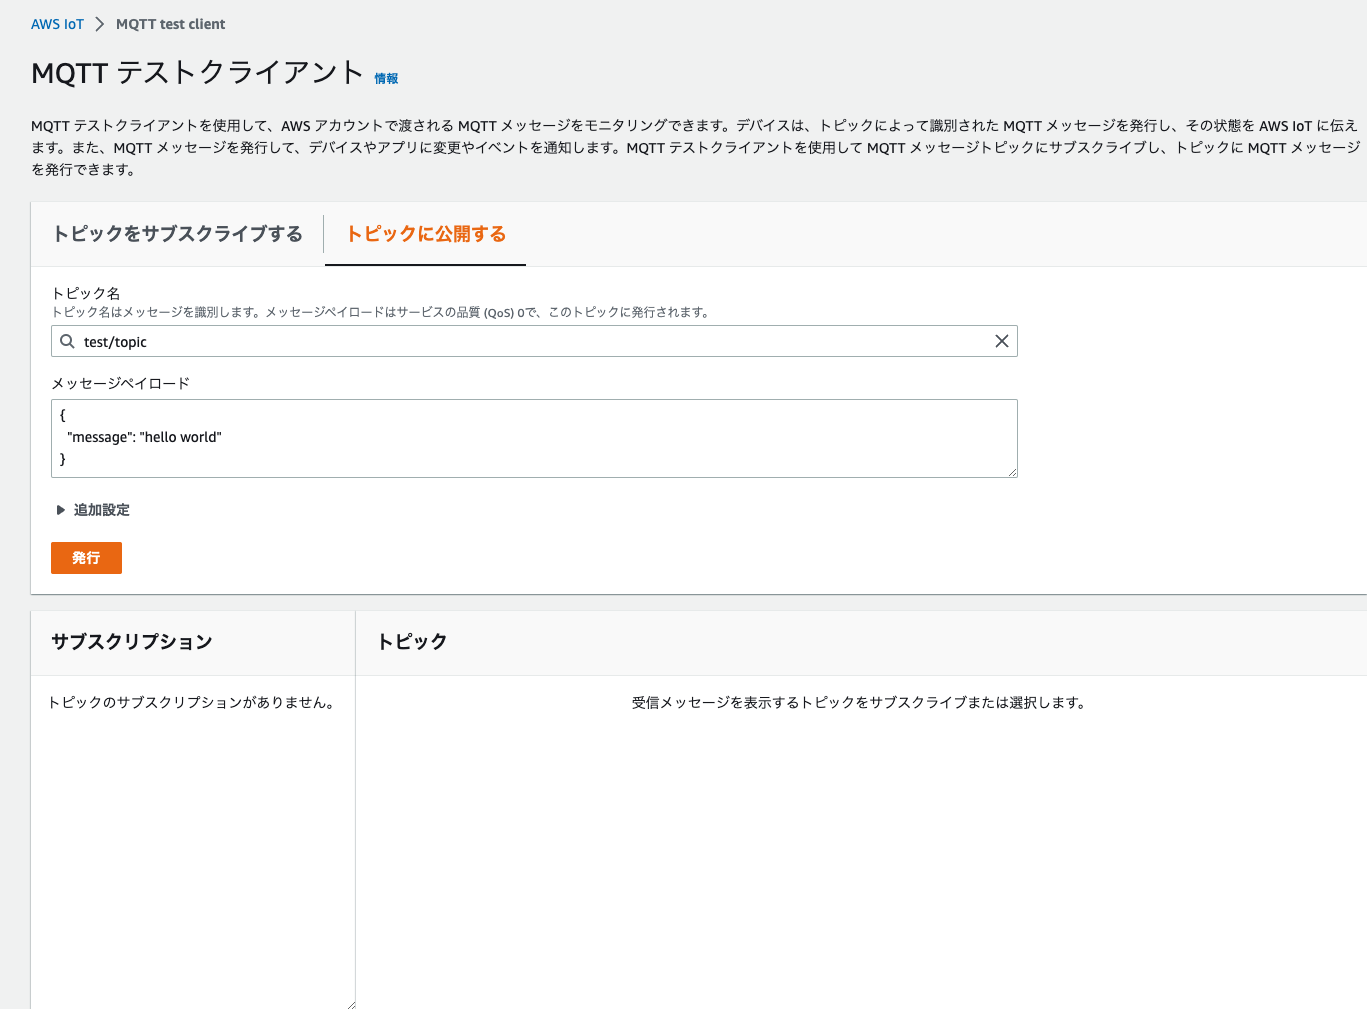Place cursor in the topic name input
The image size is (1367, 1009).
point(400,341)
